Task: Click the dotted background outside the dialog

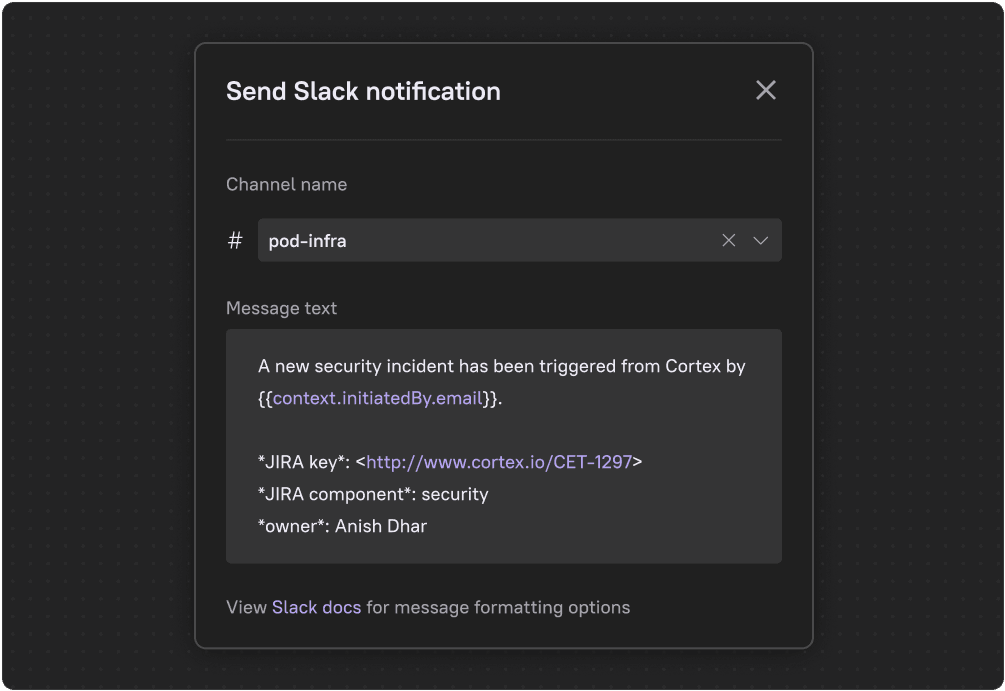Action: [96, 346]
